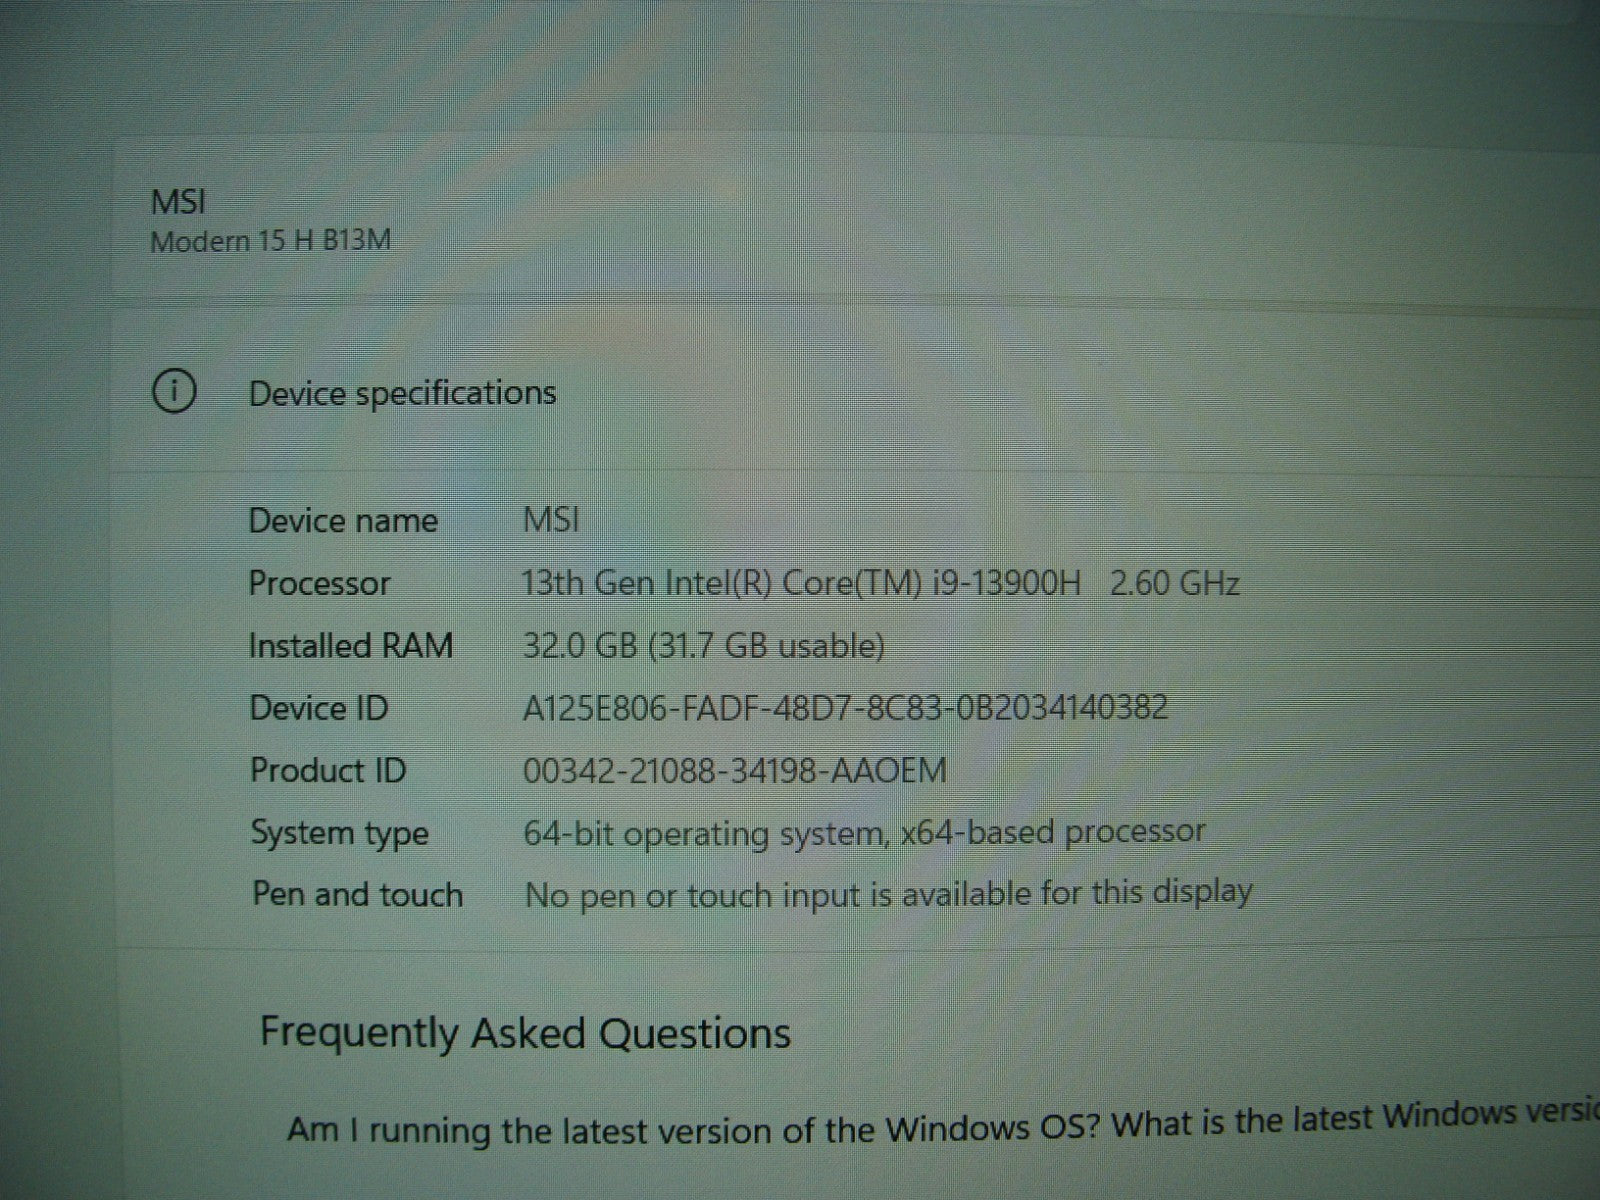
Task: Click the Pen and touch label
Action: pyautogui.click(x=357, y=894)
